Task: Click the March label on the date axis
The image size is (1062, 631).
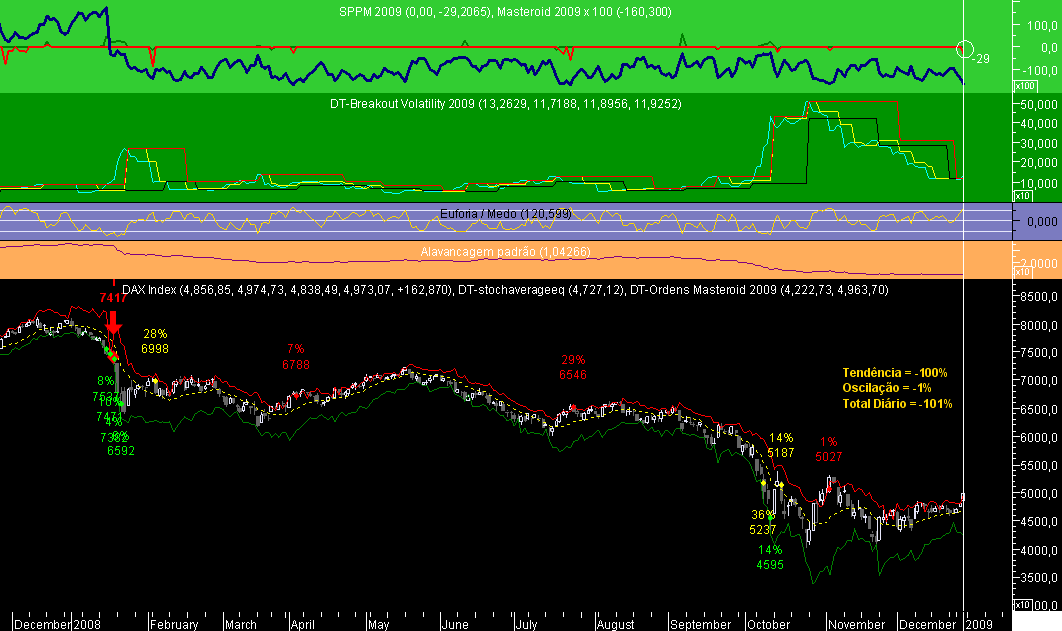Action: click(240, 624)
